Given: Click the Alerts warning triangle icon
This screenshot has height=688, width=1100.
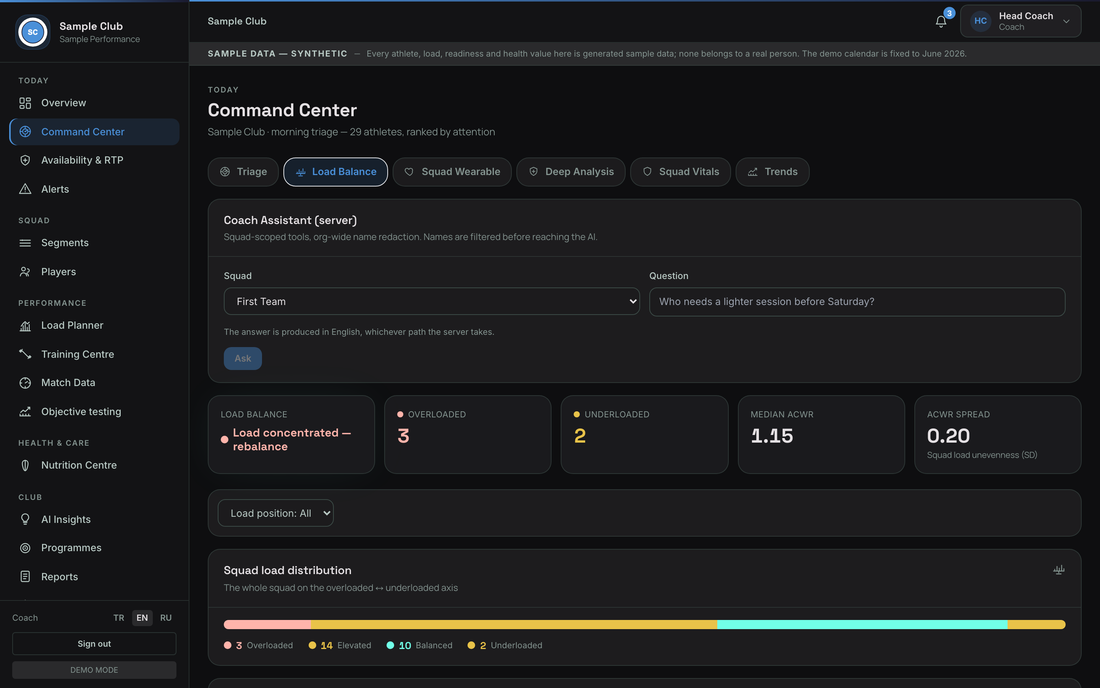Looking at the screenshot, I should click(x=25, y=189).
